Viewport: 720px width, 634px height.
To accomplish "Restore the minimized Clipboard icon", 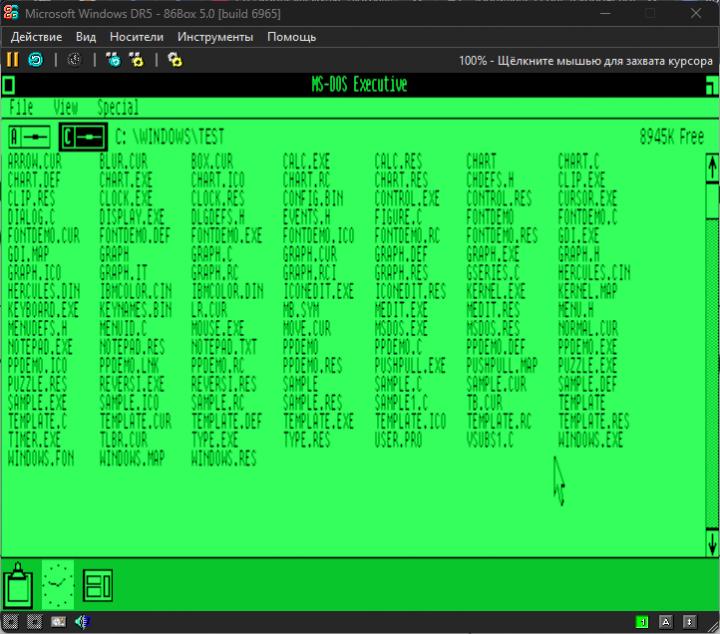I will (x=18, y=585).
